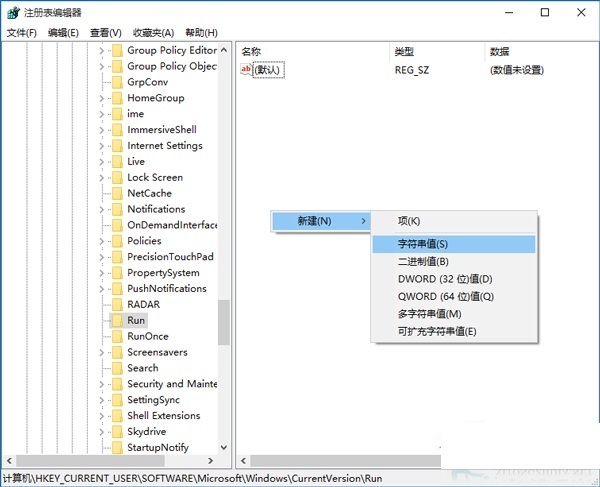600x487 pixels.
Task: Choose 项(K) from the submenu
Action: [454, 221]
